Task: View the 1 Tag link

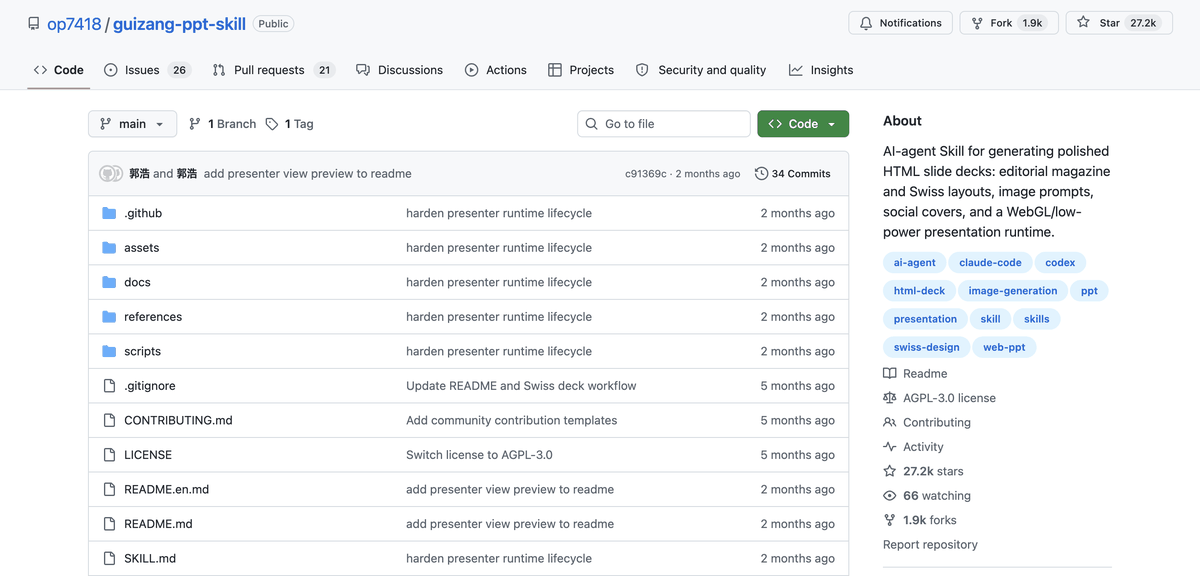Action: click(x=290, y=124)
